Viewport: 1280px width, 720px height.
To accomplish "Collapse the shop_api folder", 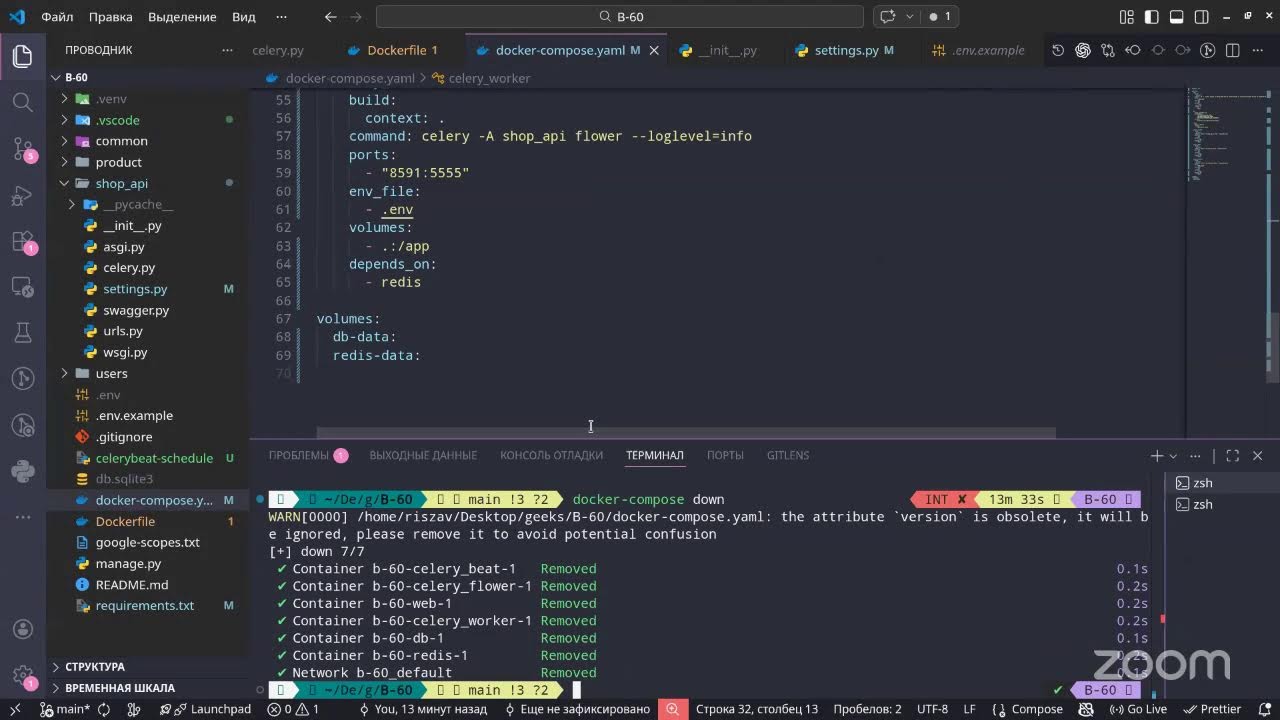I will click(65, 183).
